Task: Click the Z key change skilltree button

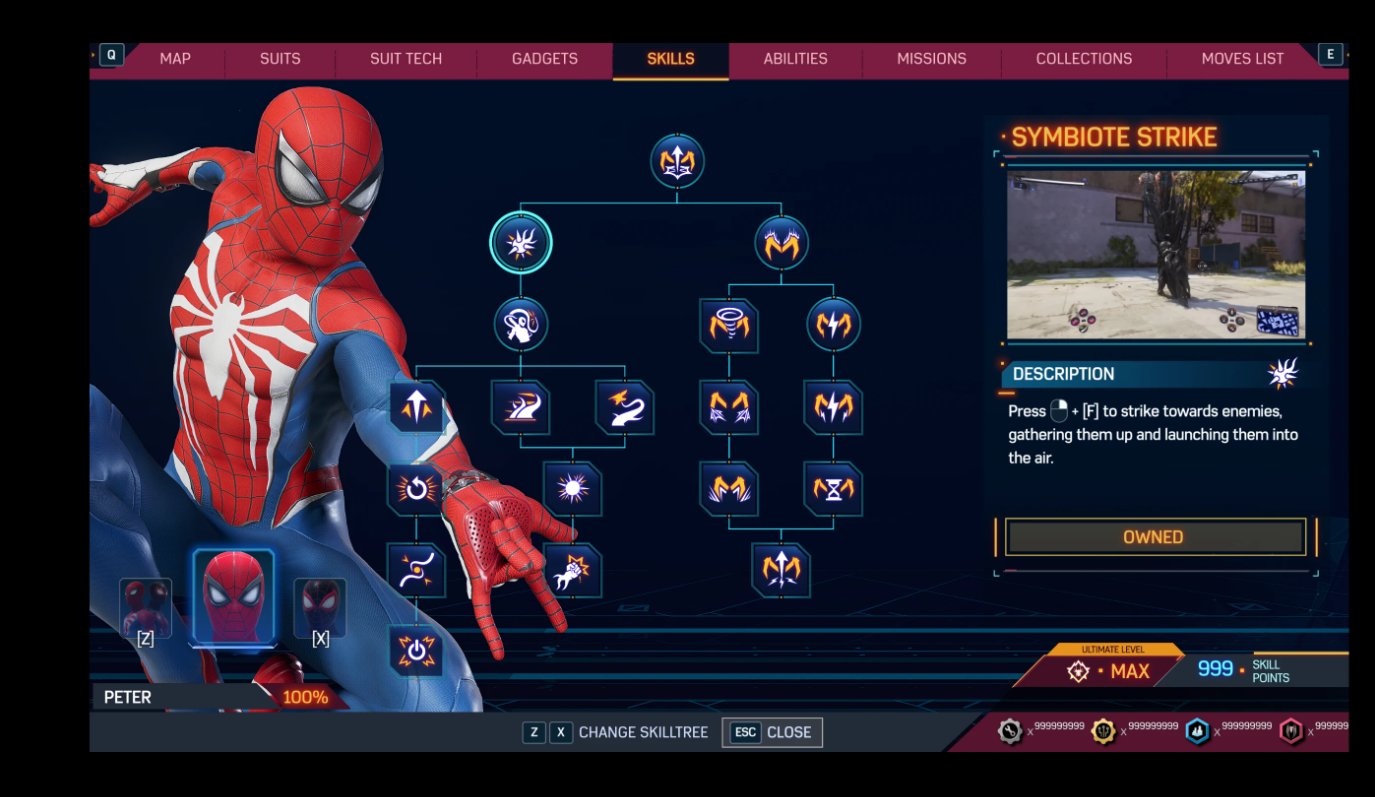Action: (x=534, y=732)
